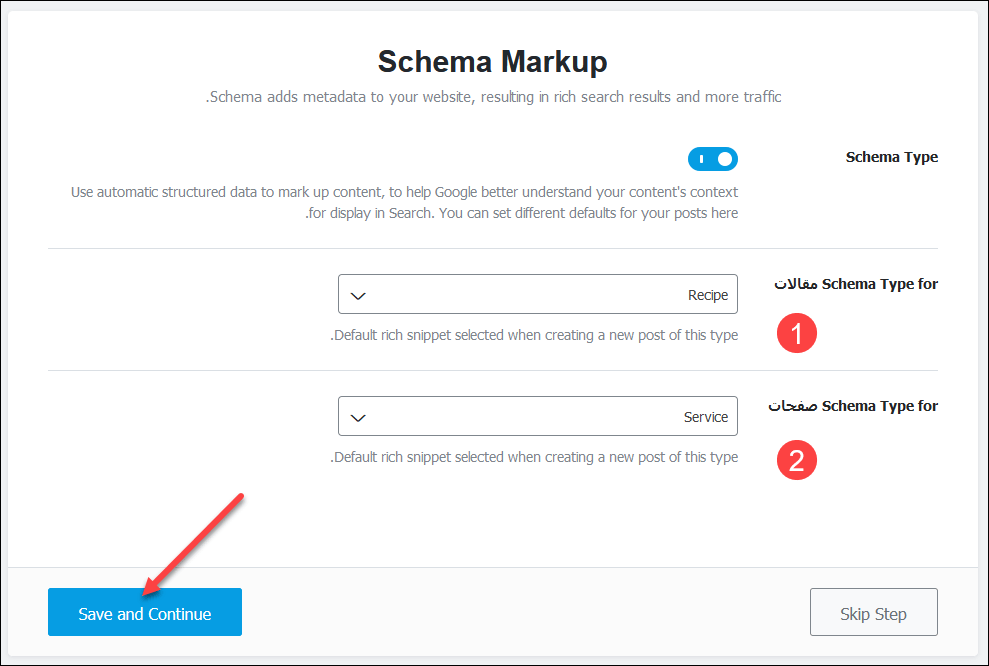Click the Skip Step button
This screenshot has width=989, height=666.
click(x=873, y=613)
